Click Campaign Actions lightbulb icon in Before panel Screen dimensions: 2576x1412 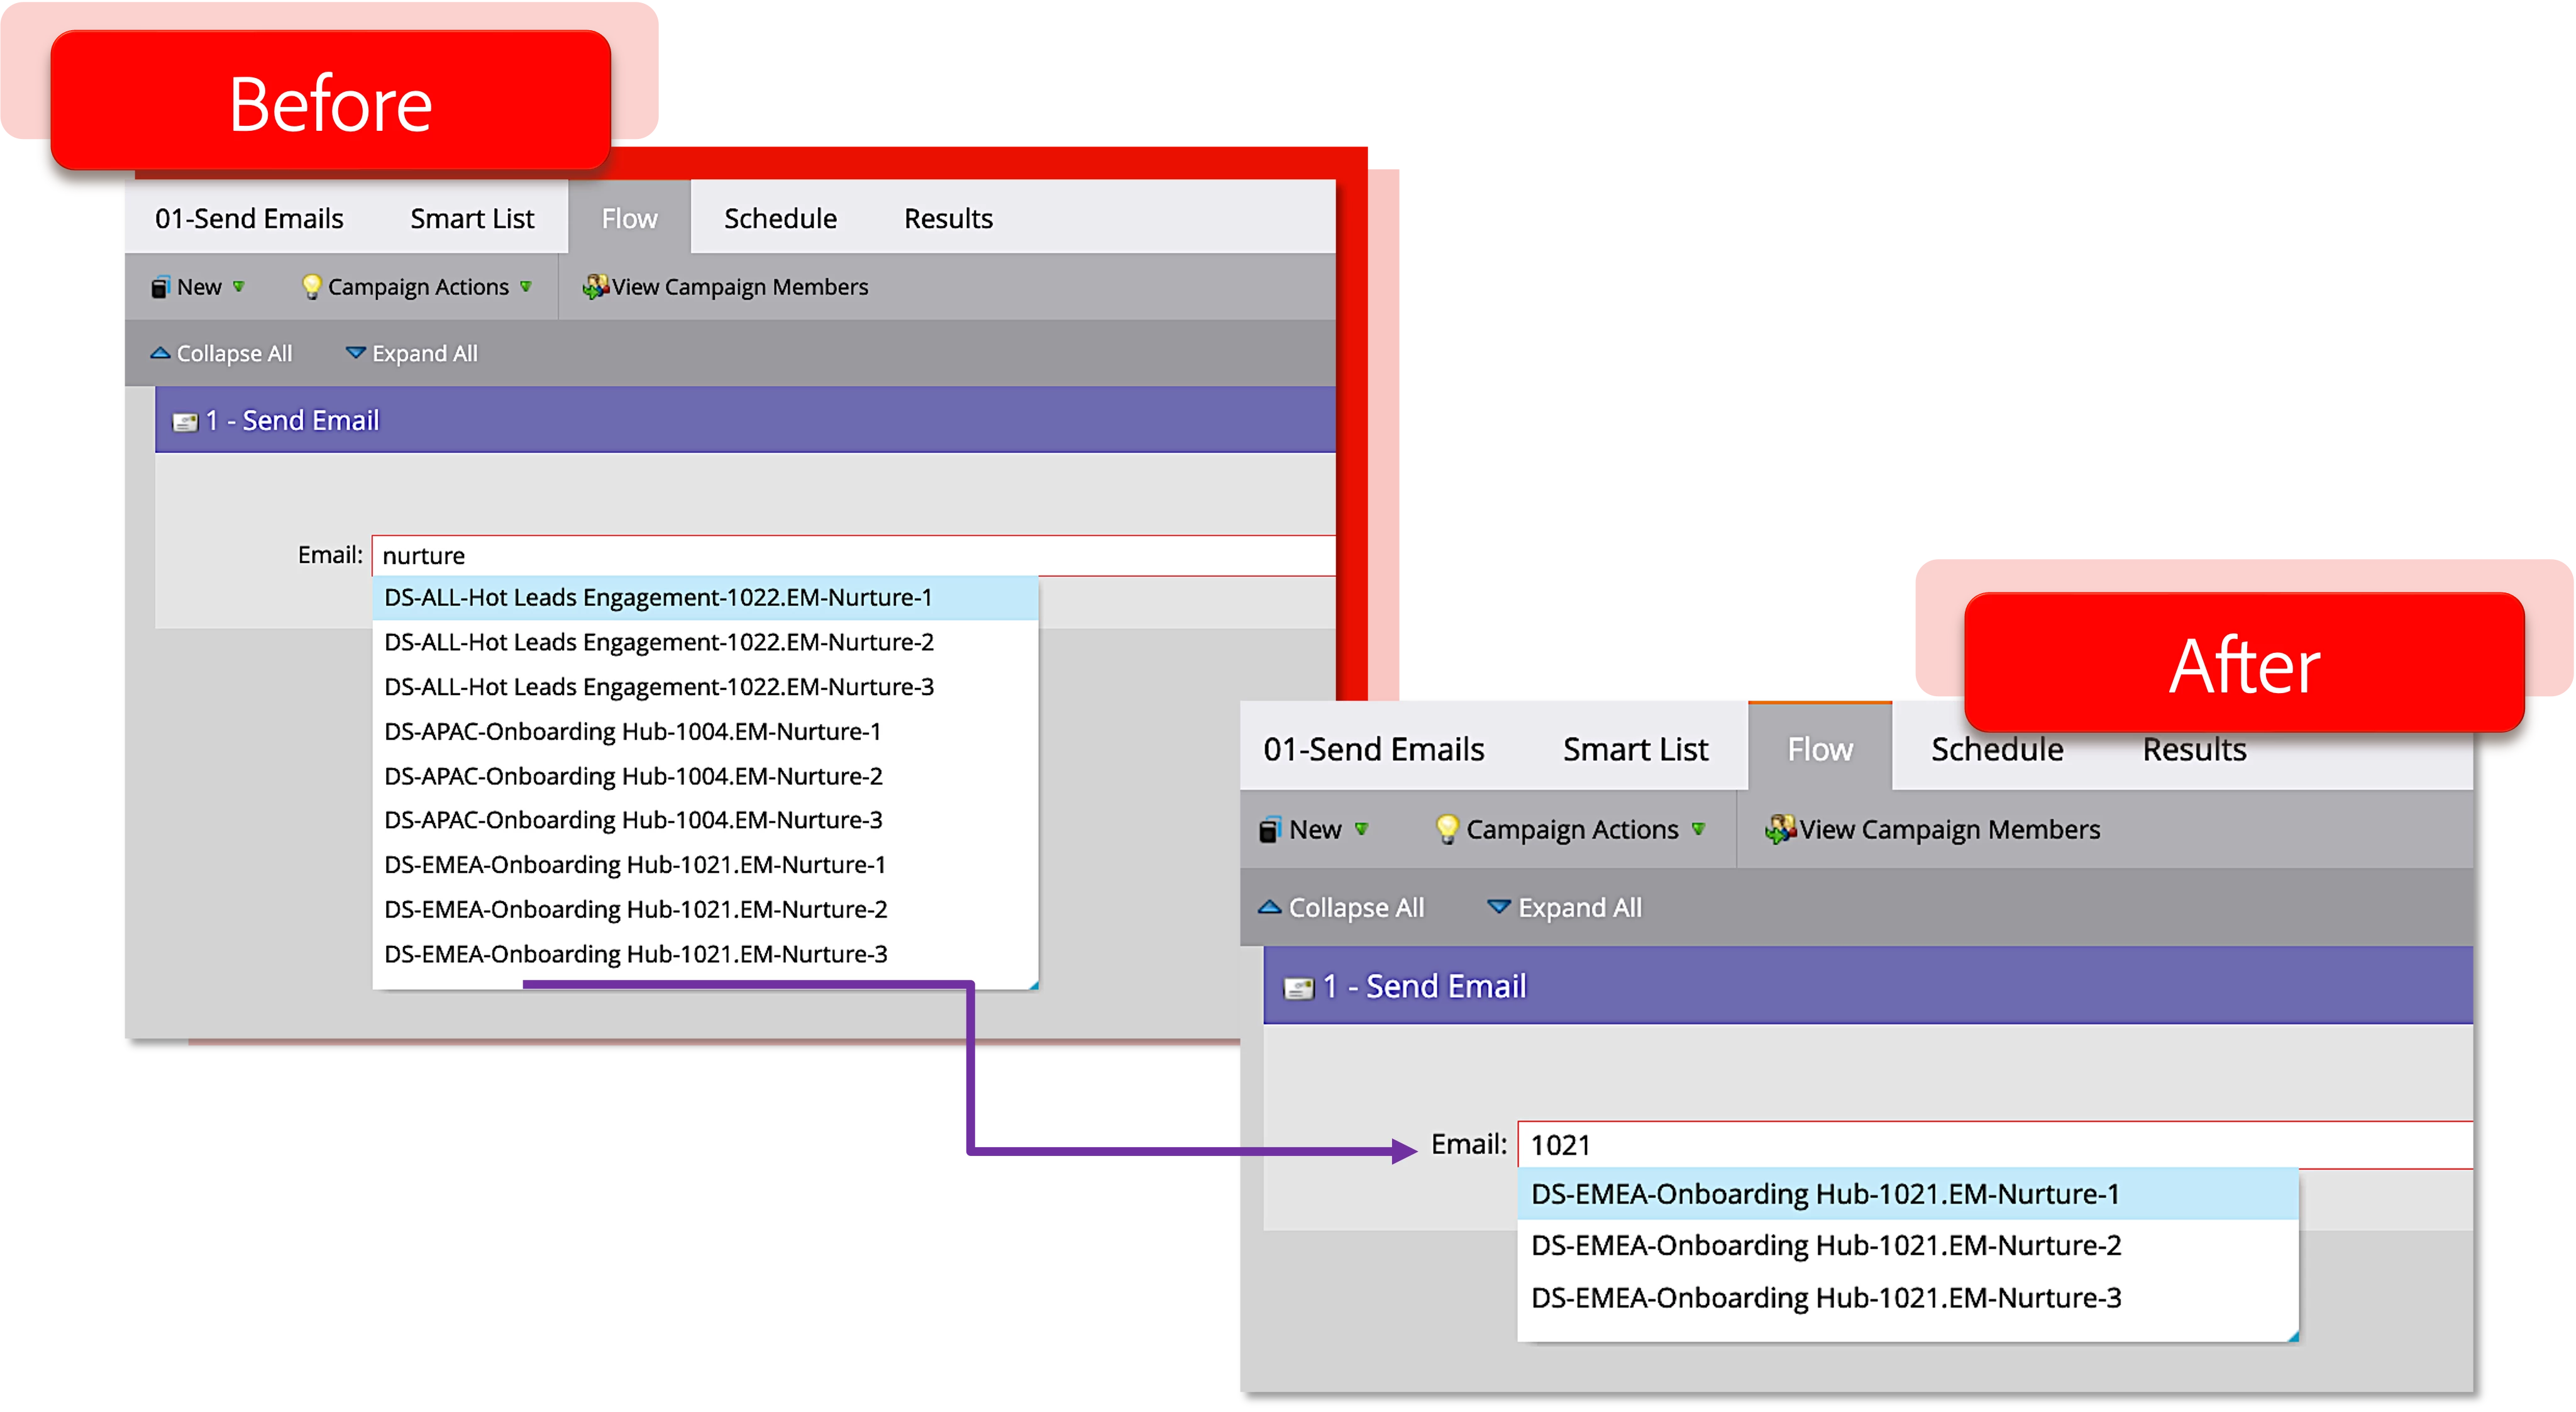coord(311,287)
